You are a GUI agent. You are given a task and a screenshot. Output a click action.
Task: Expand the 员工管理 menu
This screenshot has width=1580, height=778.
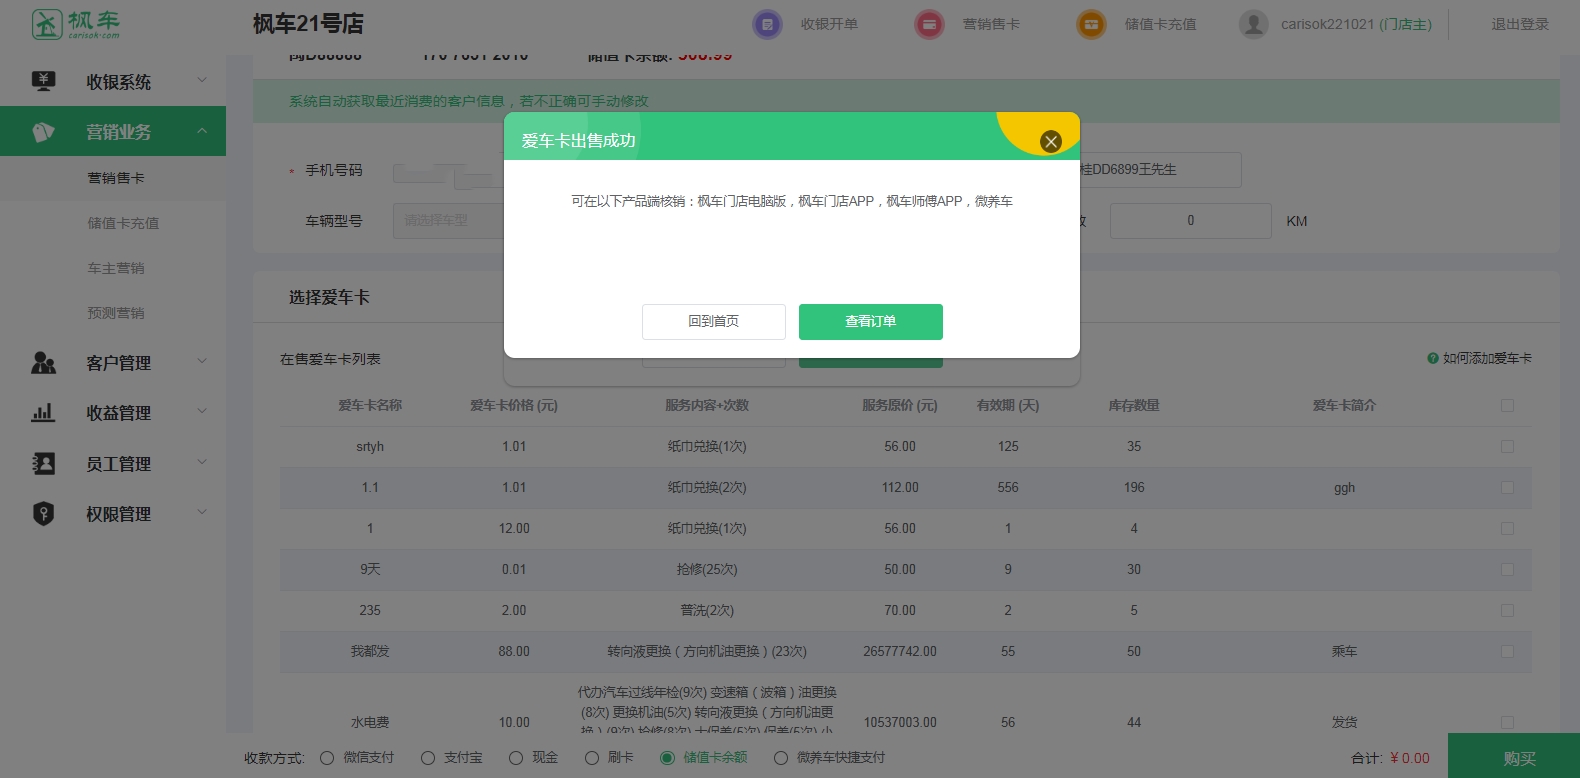[118, 464]
